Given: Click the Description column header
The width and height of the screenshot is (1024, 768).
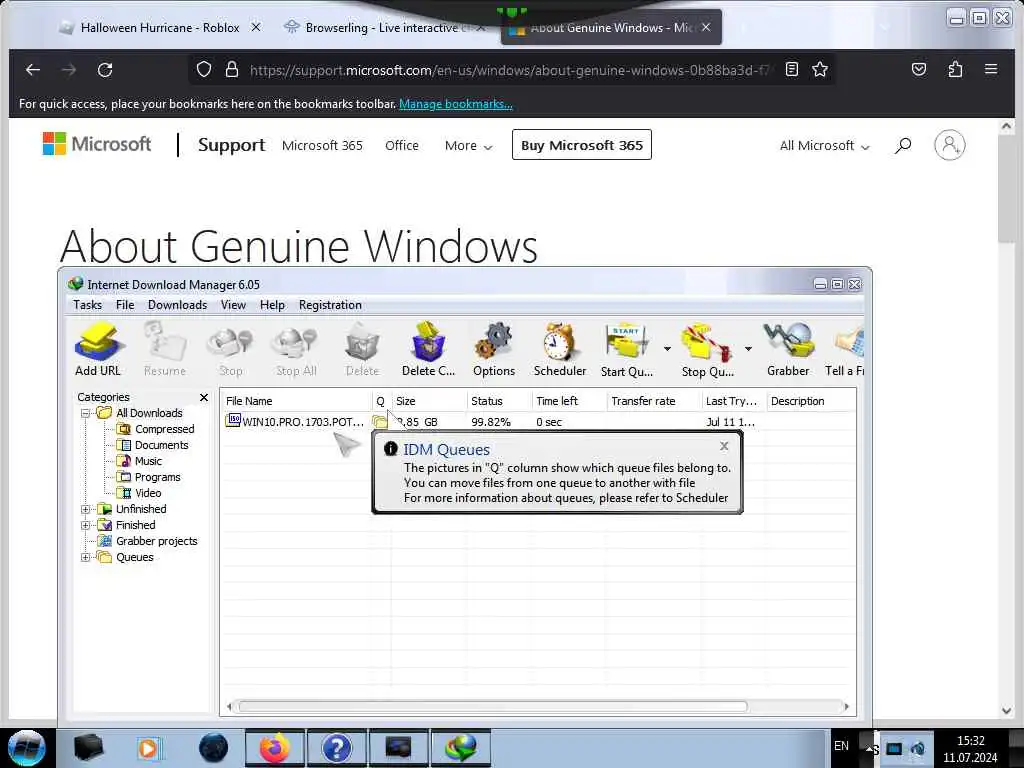Looking at the screenshot, I should click(x=810, y=401).
